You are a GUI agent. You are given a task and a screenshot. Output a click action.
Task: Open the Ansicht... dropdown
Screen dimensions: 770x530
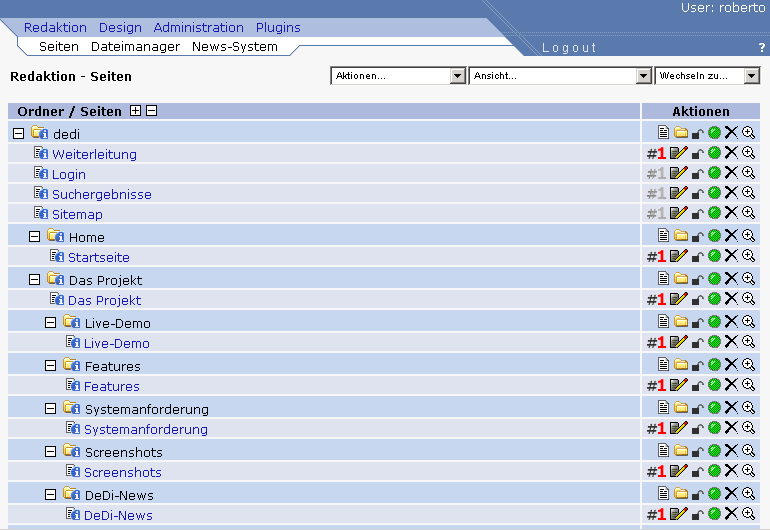pyautogui.click(x=560, y=76)
